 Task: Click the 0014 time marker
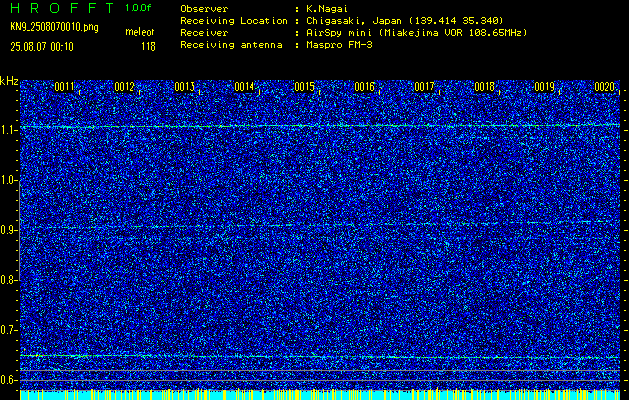pos(244,87)
